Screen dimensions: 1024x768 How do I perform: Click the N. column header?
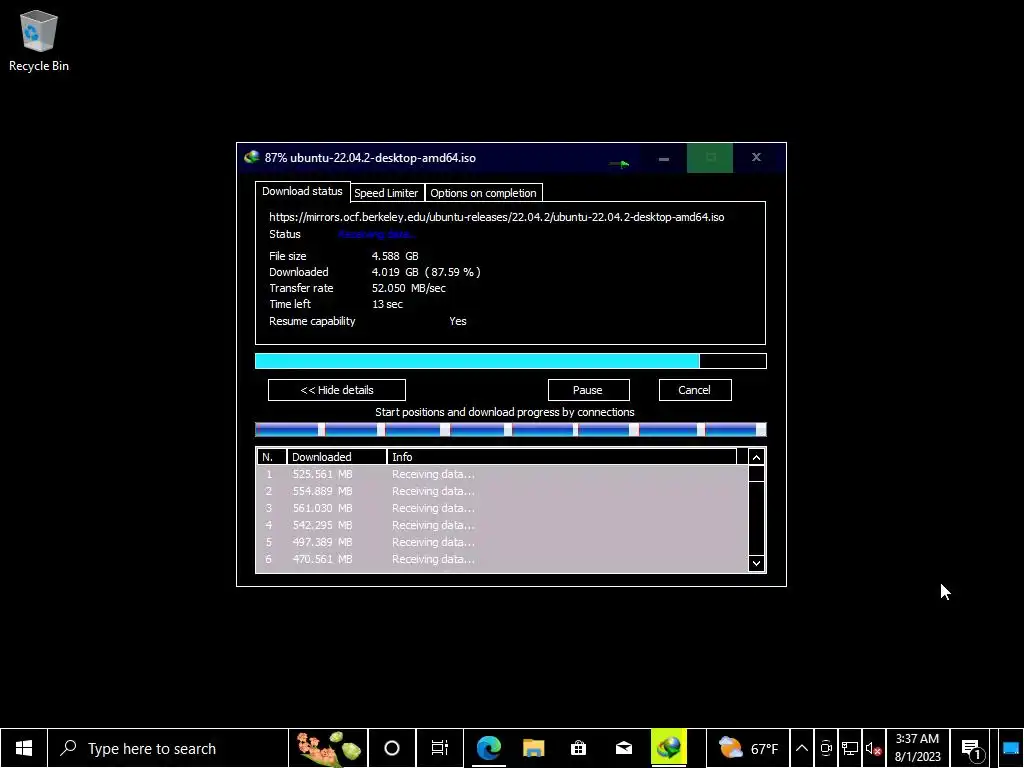(x=271, y=456)
